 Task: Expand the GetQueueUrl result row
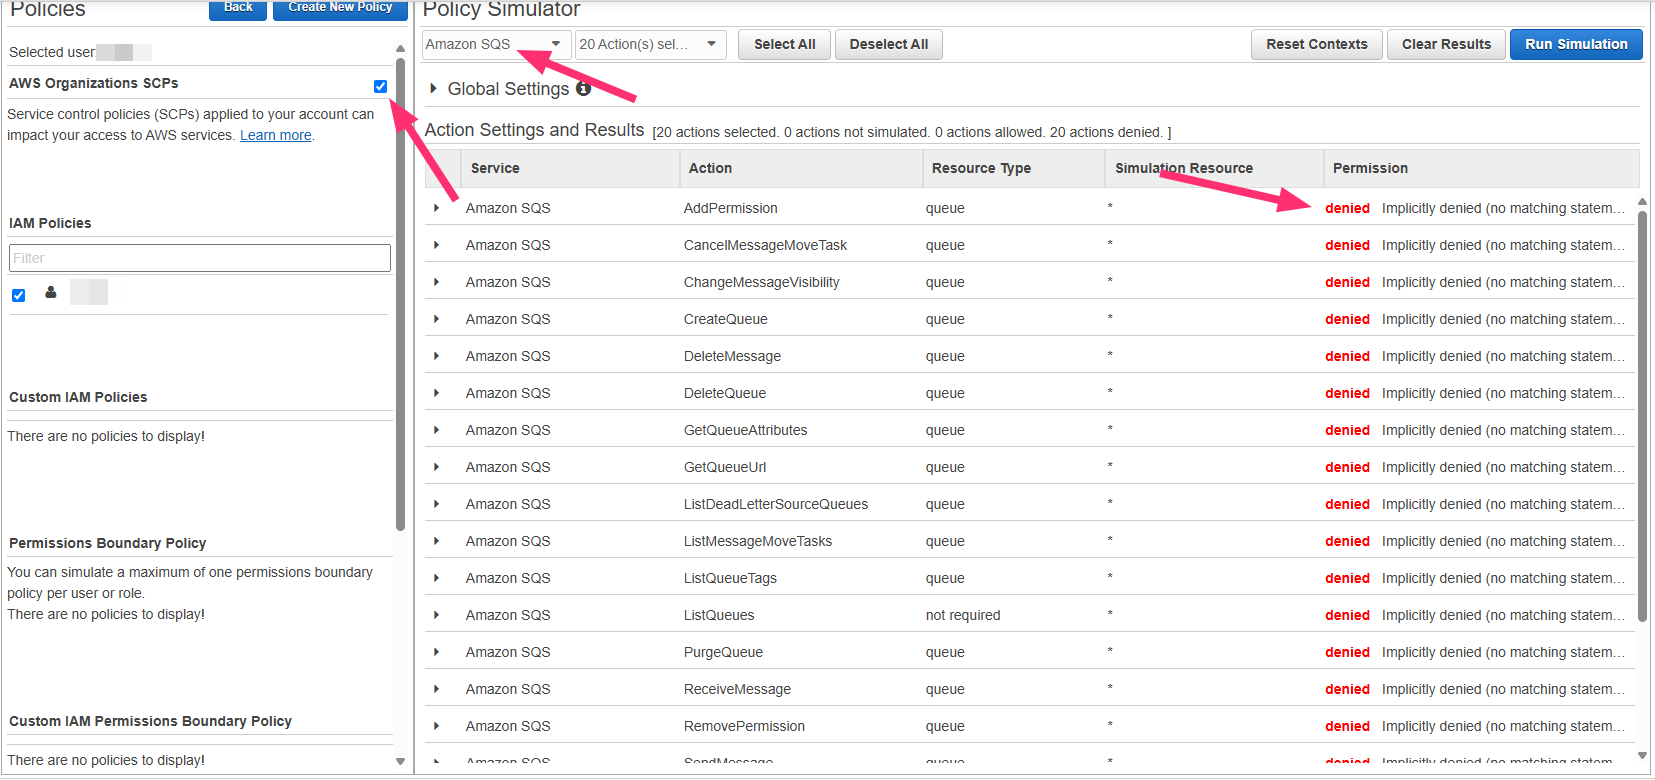(436, 467)
